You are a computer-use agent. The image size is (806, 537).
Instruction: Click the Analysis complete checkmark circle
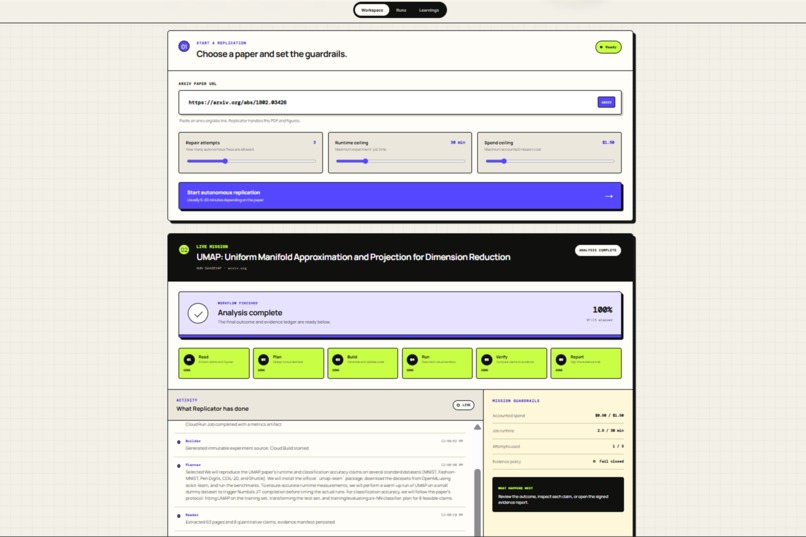198,313
